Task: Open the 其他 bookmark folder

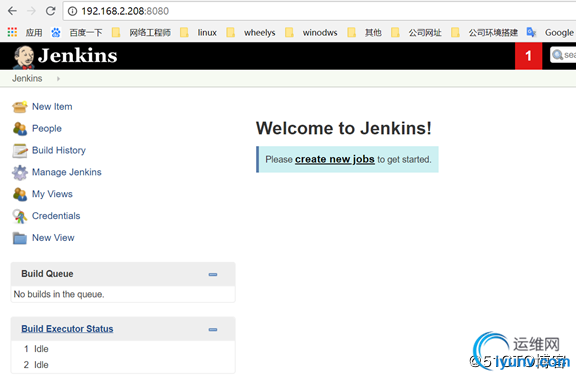Action: pos(365,32)
